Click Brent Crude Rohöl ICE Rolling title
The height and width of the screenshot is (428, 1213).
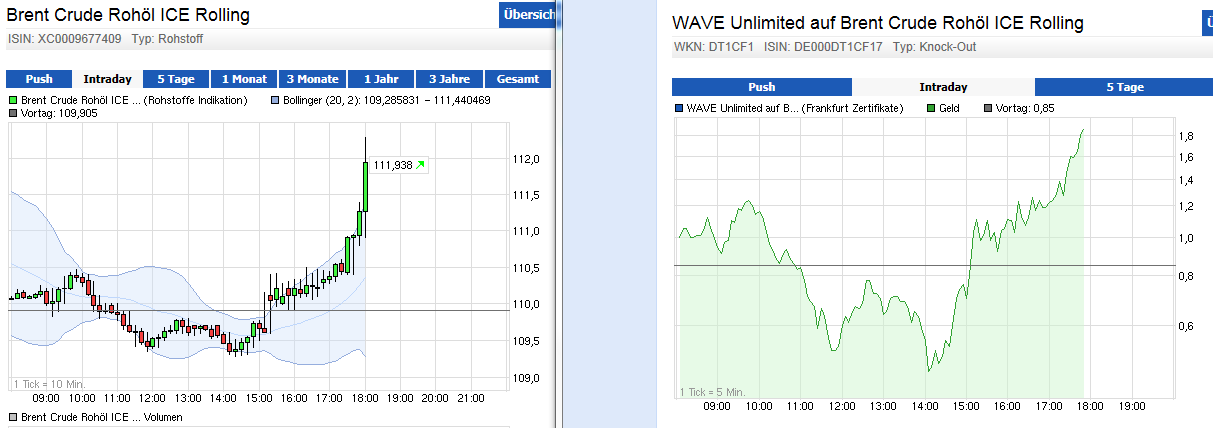point(129,15)
